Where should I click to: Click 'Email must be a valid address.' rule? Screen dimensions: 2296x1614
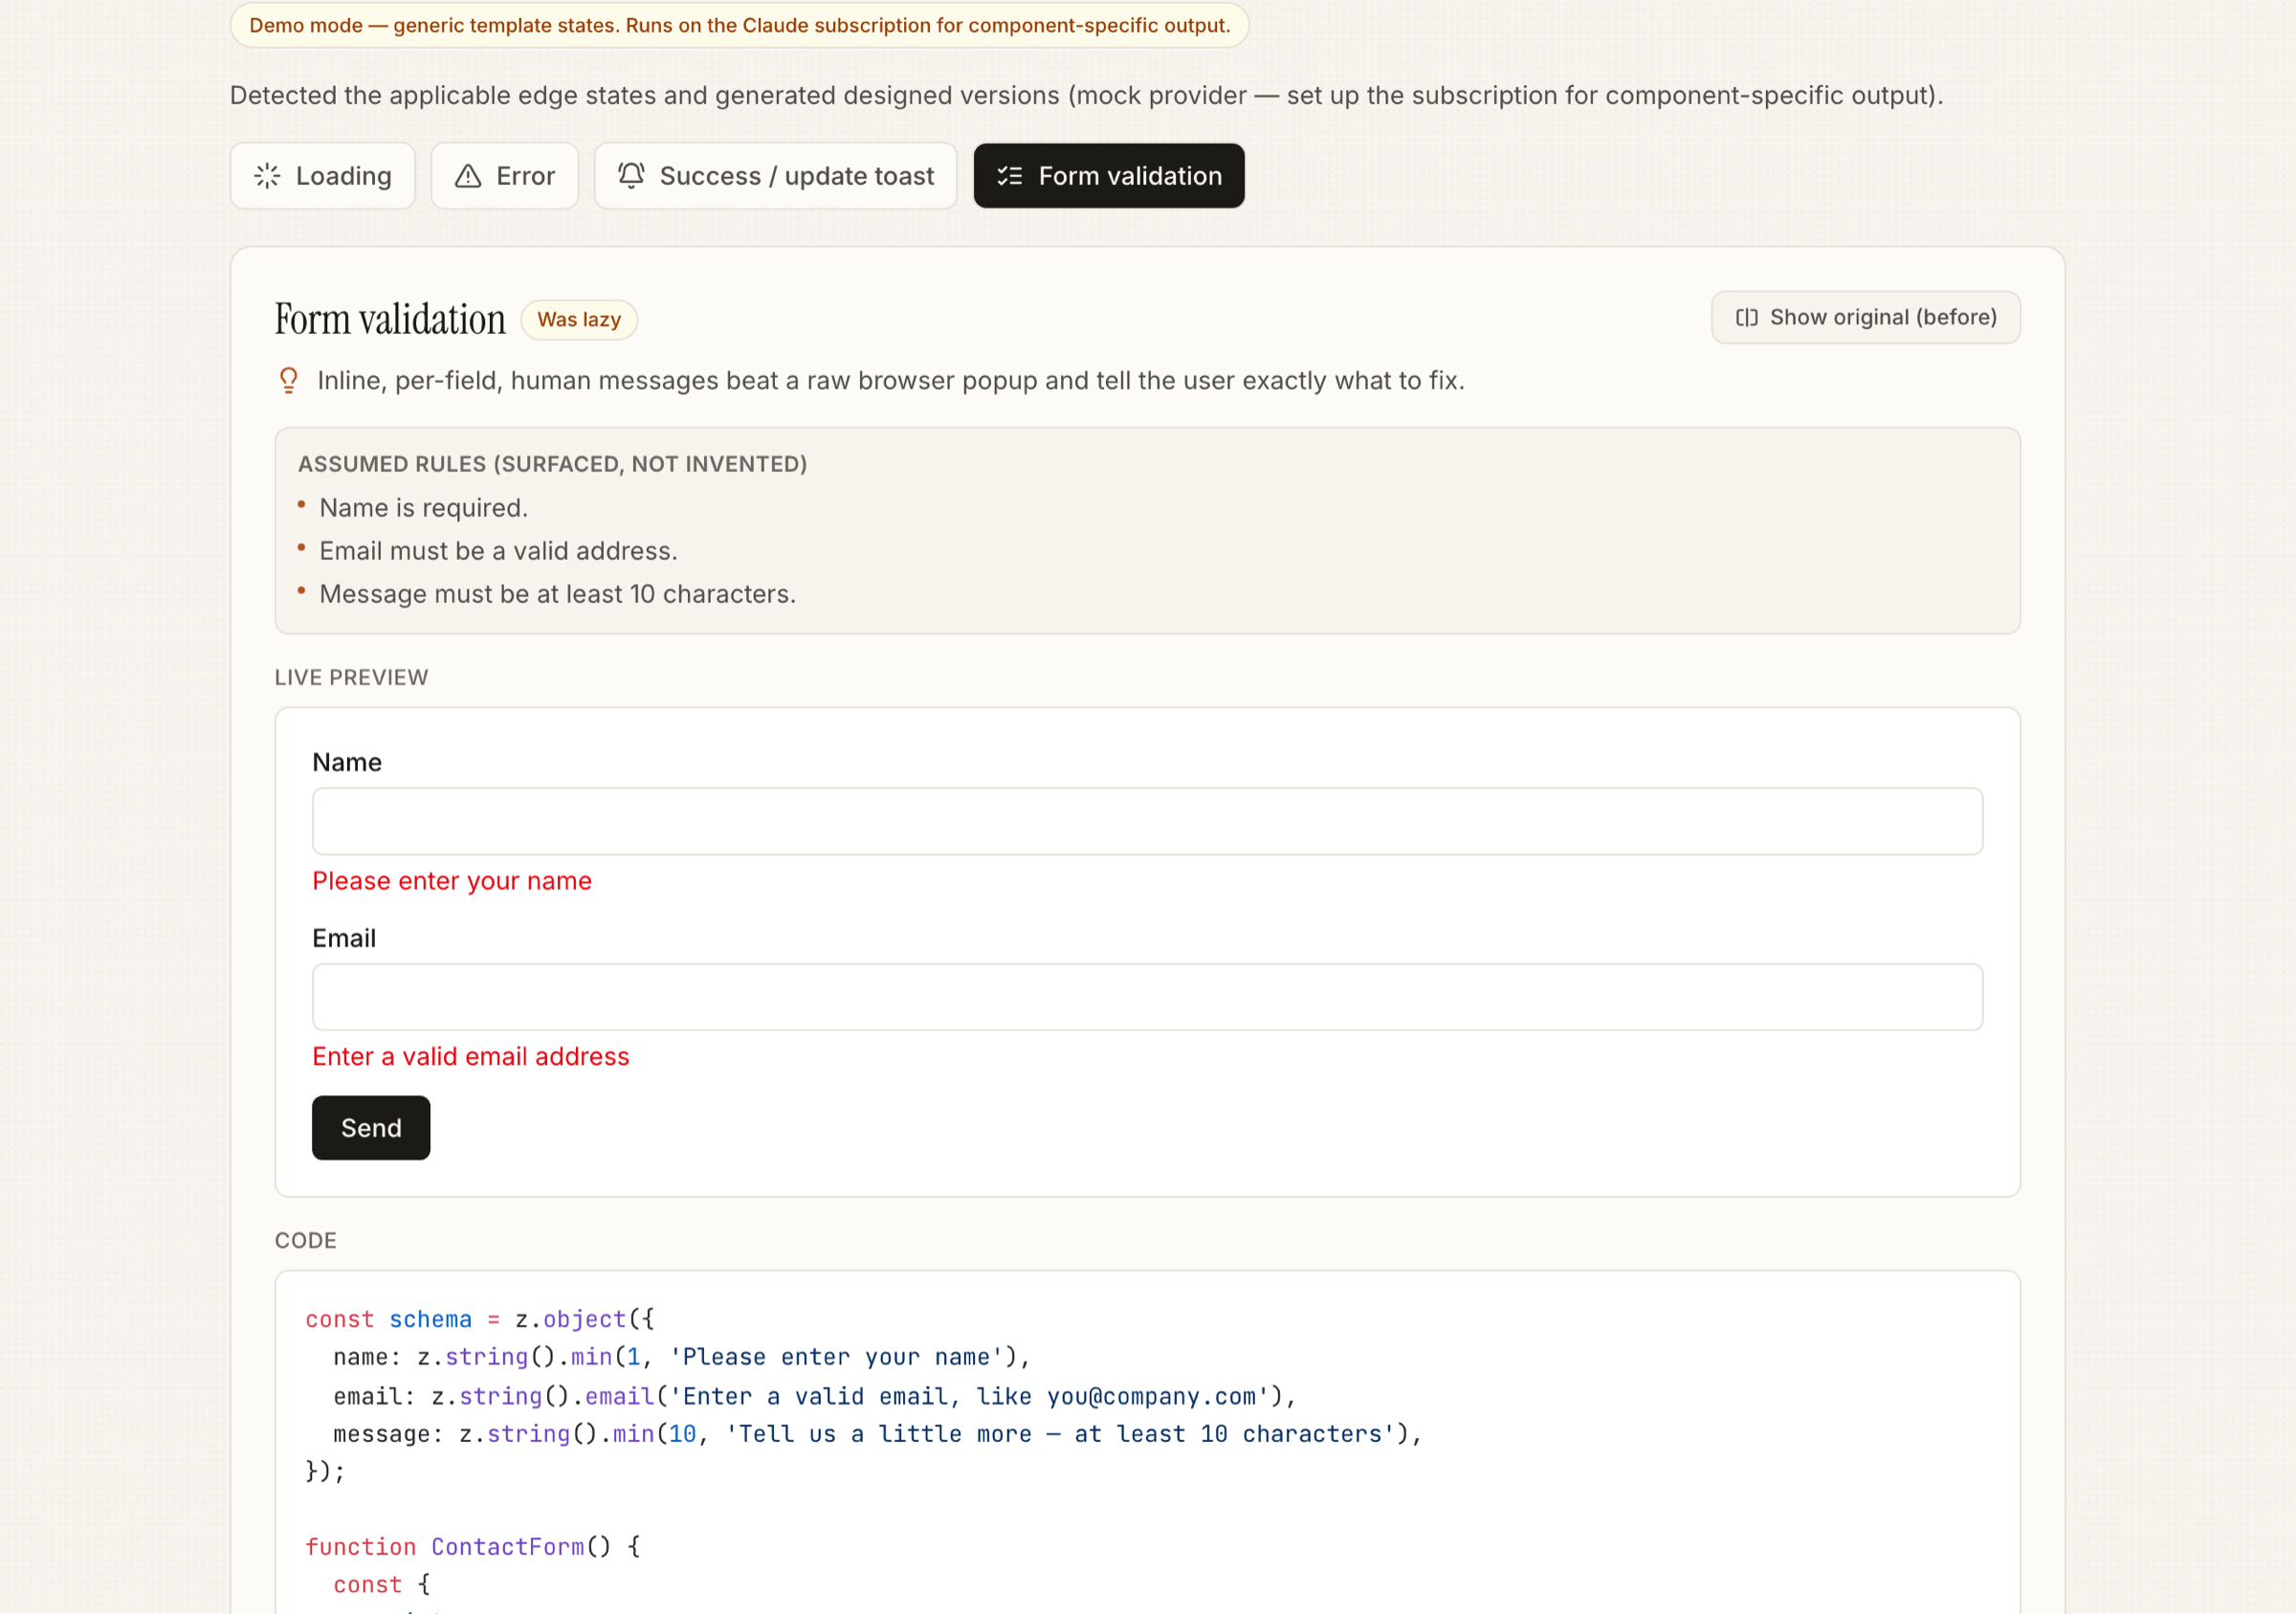click(x=498, y=551)
